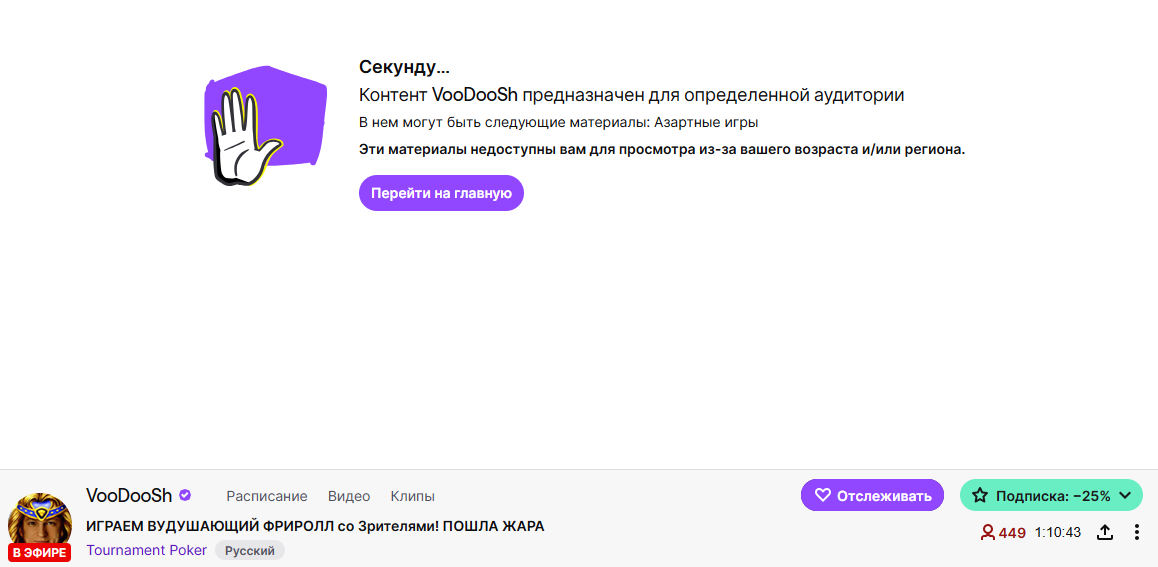Click the "Перейти на главную" button
This screenshot has height=567, width=1158.
pyautogui.click(x=441, y=193)
